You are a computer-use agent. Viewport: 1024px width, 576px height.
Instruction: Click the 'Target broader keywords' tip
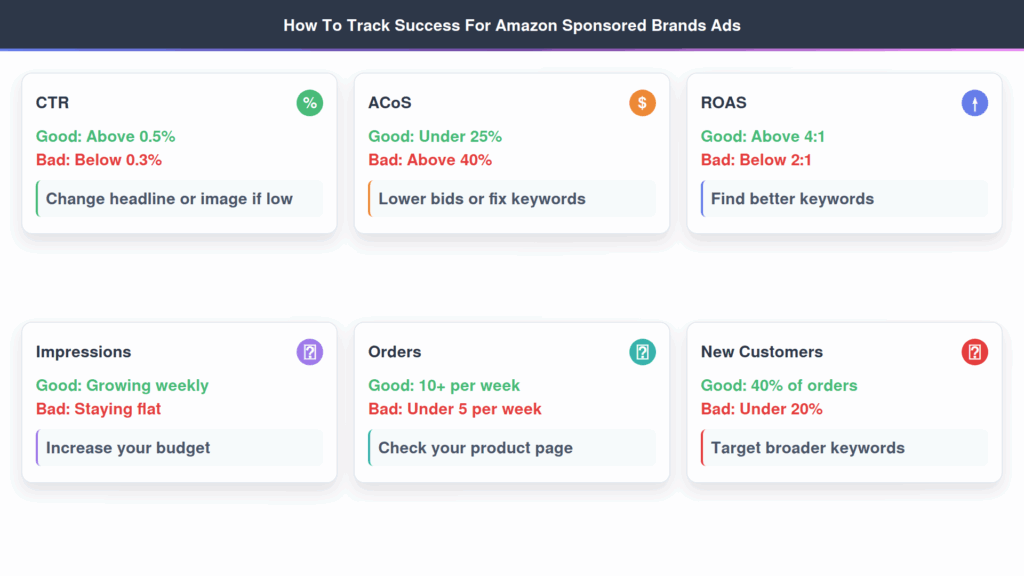807,448
